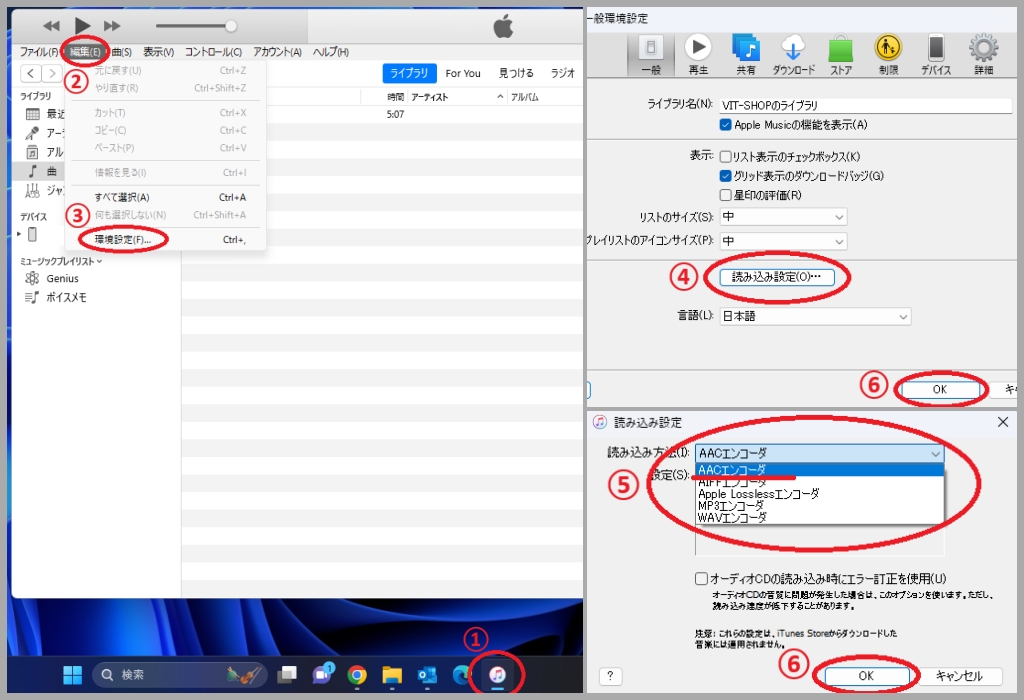Click the play button in iTunes
The image size is (1024, 700).
point(82,25)
